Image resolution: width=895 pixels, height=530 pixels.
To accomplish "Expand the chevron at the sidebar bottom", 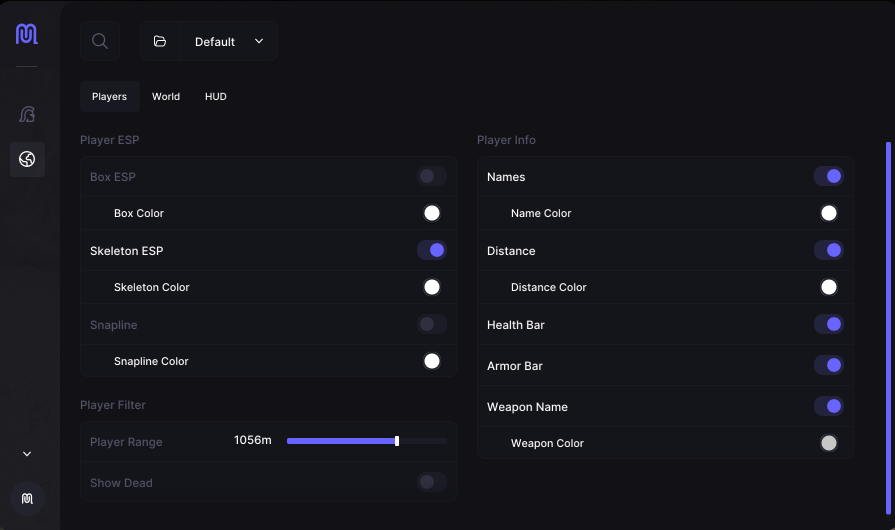I will point(27,454).
